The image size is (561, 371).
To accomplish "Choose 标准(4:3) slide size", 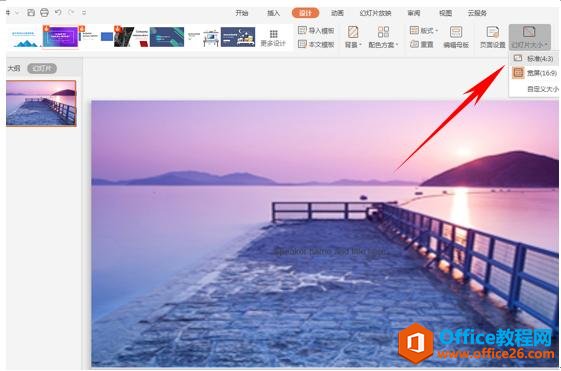I will coord(534,58).
